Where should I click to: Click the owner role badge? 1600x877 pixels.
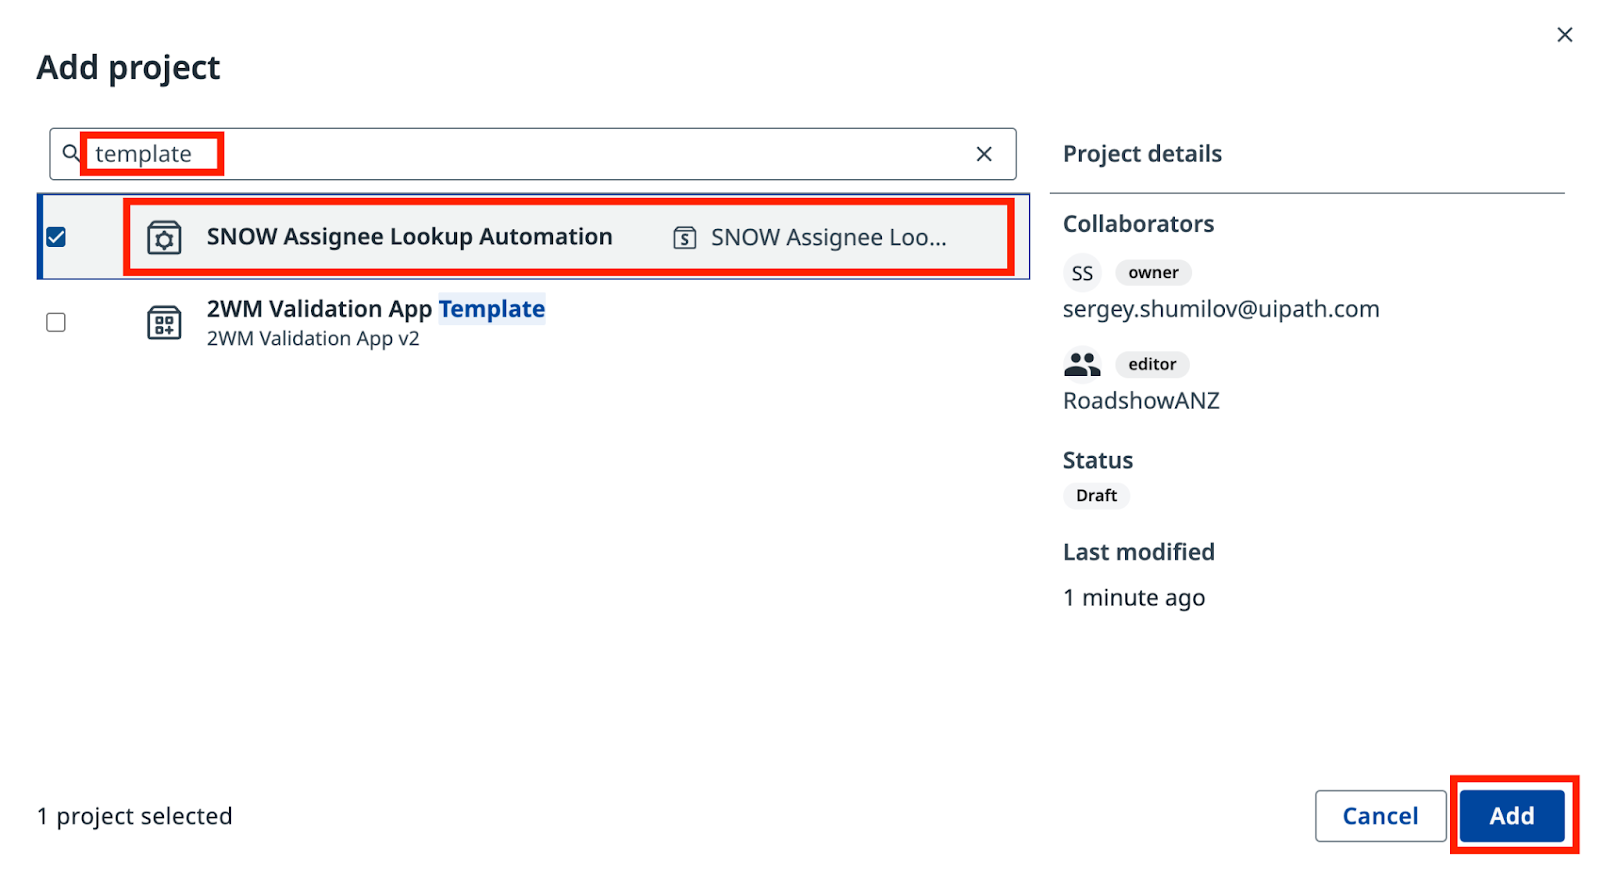1153,273
